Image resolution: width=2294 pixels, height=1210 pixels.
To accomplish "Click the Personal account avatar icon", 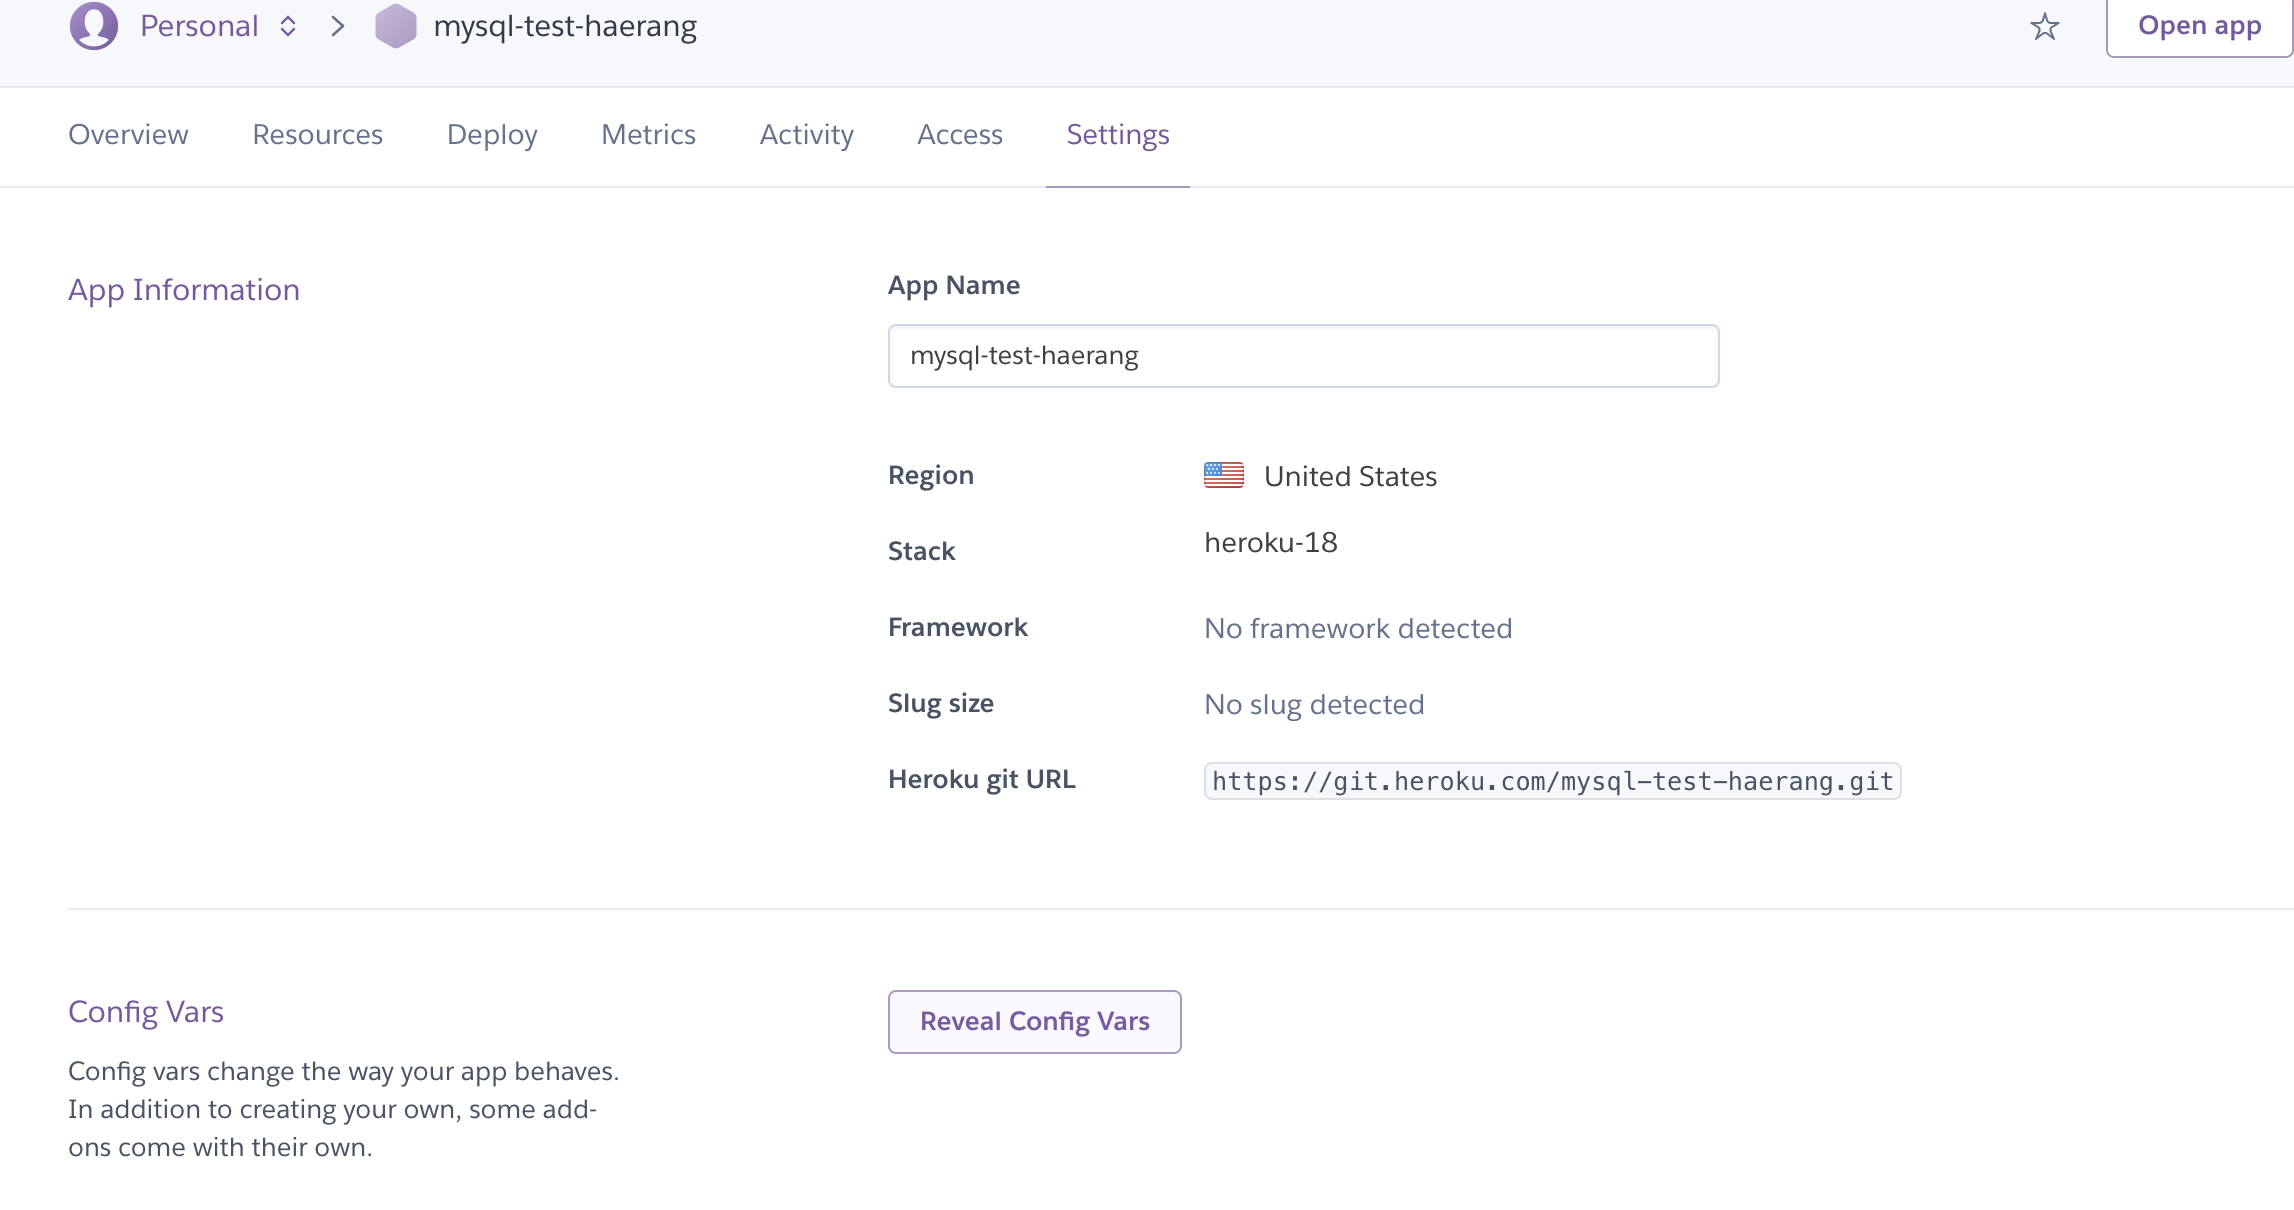I will coord(93,26).
